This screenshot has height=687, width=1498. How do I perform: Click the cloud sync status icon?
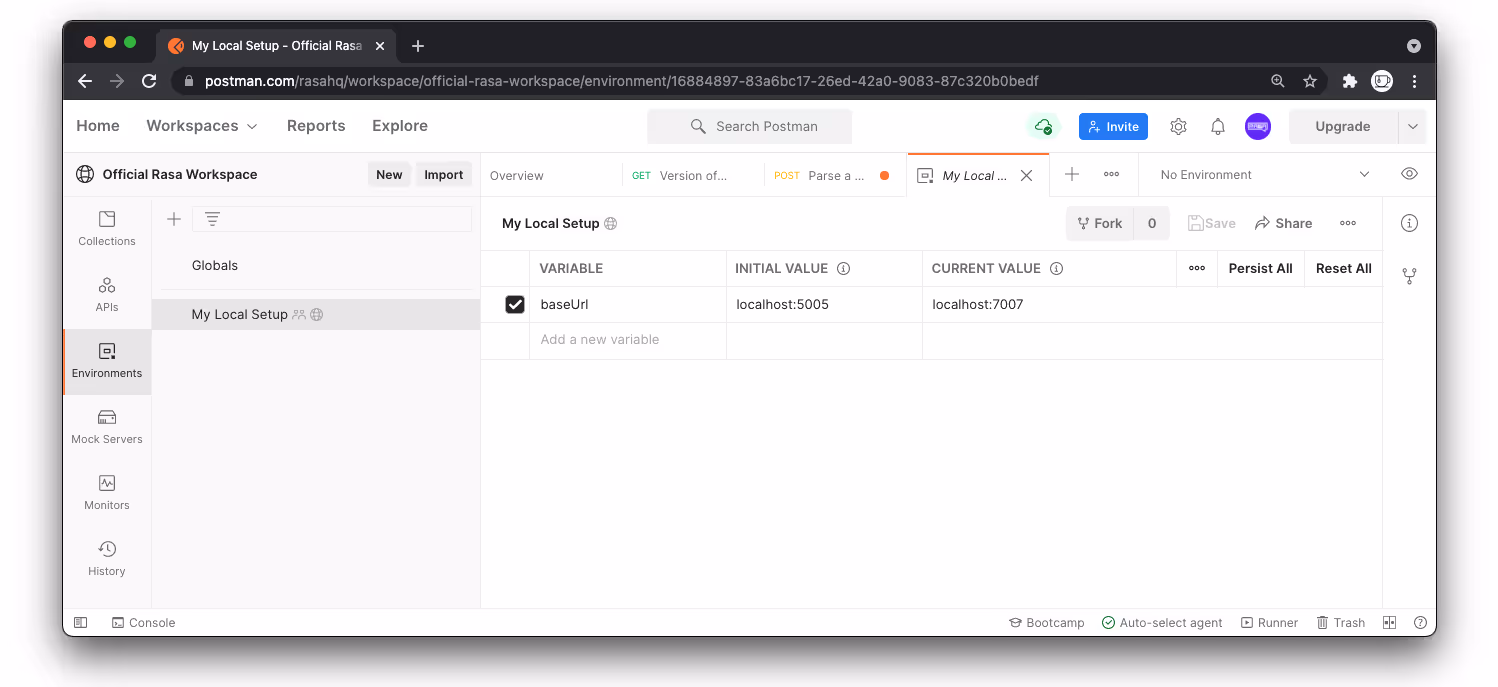coord(1043,126)
